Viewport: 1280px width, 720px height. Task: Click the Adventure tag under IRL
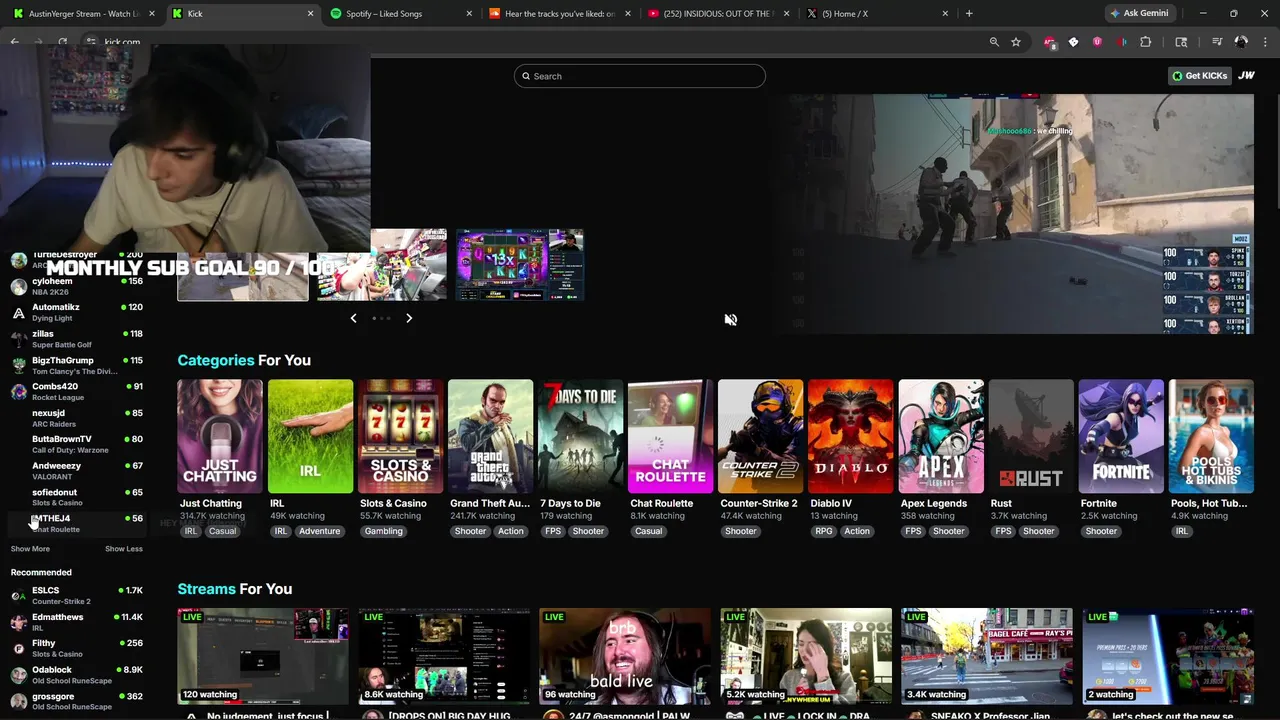tap(320, 531)
